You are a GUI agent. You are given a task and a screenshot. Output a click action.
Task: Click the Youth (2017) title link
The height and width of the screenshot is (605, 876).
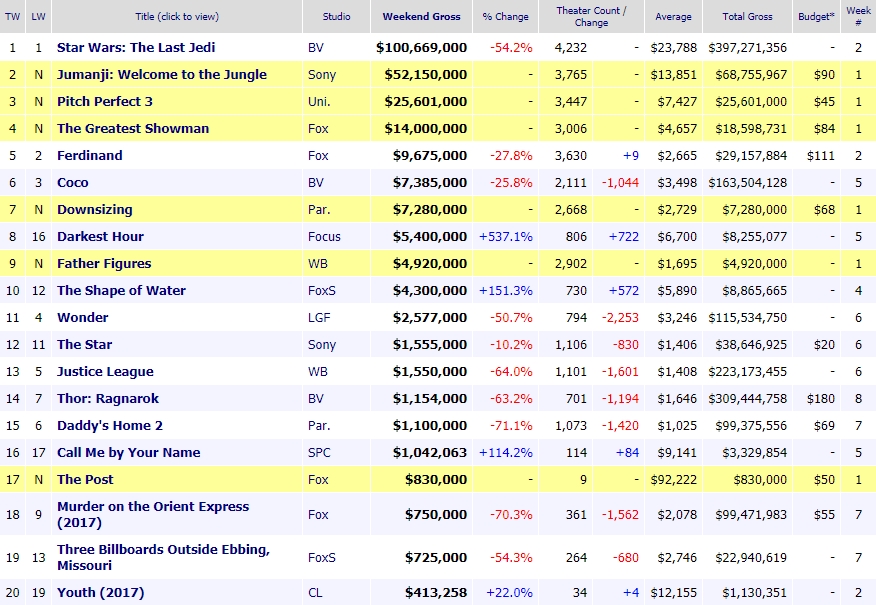click(x=101, y=593)
